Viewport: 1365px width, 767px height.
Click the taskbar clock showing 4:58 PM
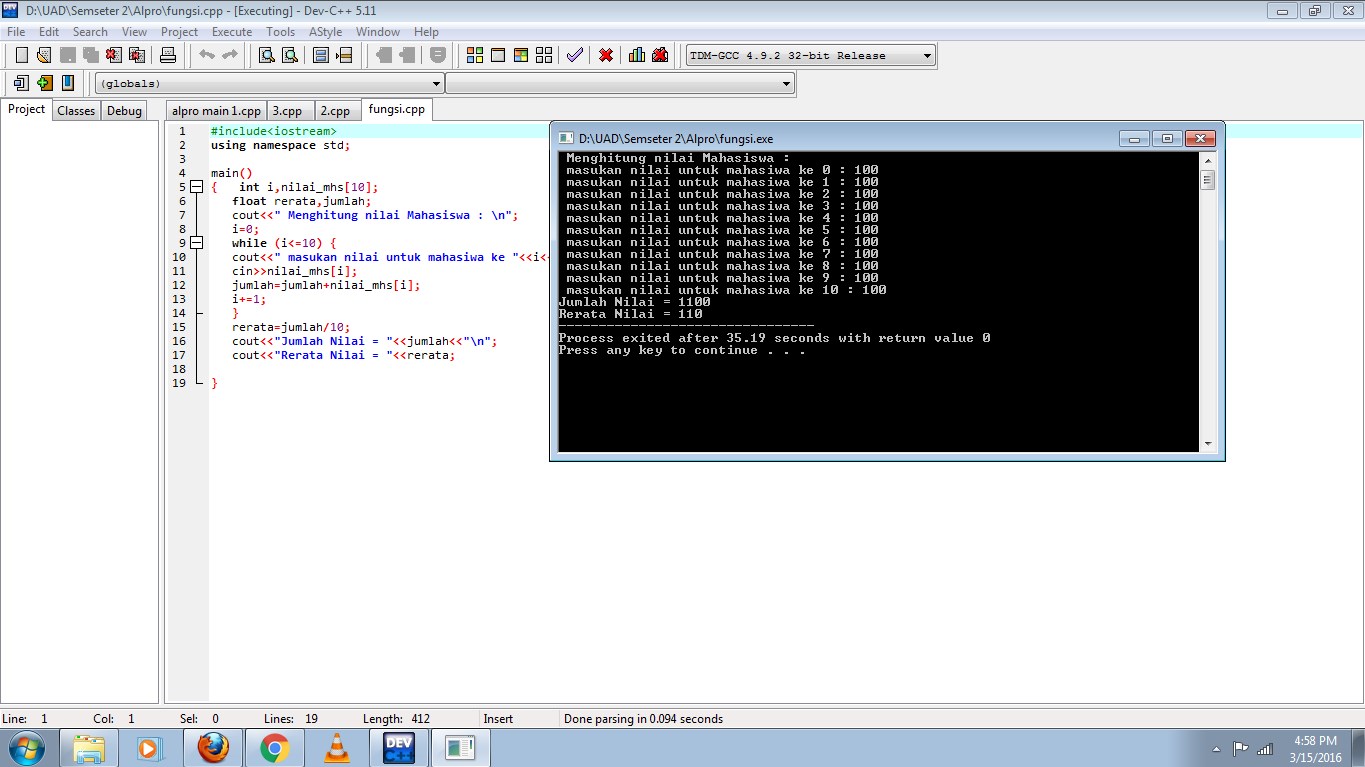pyautogui.click(x=1315, y=748)
